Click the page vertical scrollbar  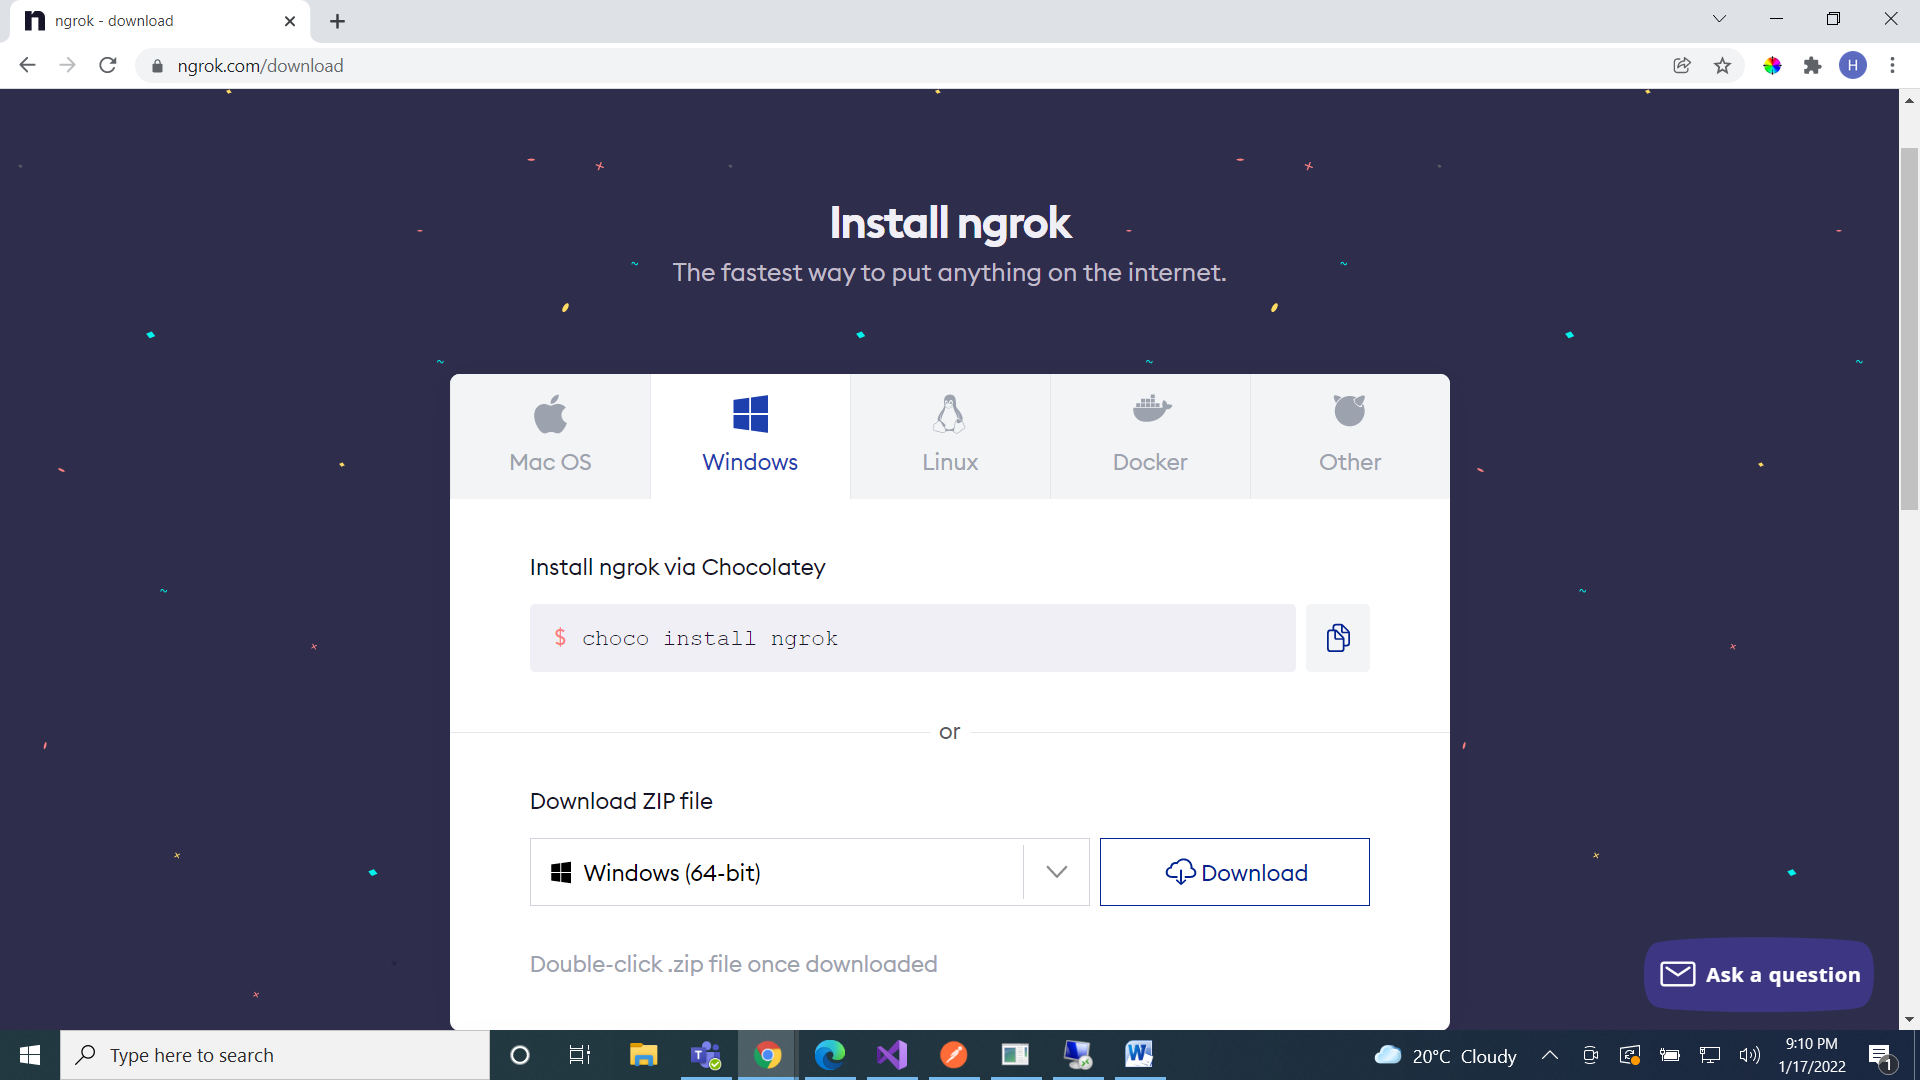[1909, 330]
